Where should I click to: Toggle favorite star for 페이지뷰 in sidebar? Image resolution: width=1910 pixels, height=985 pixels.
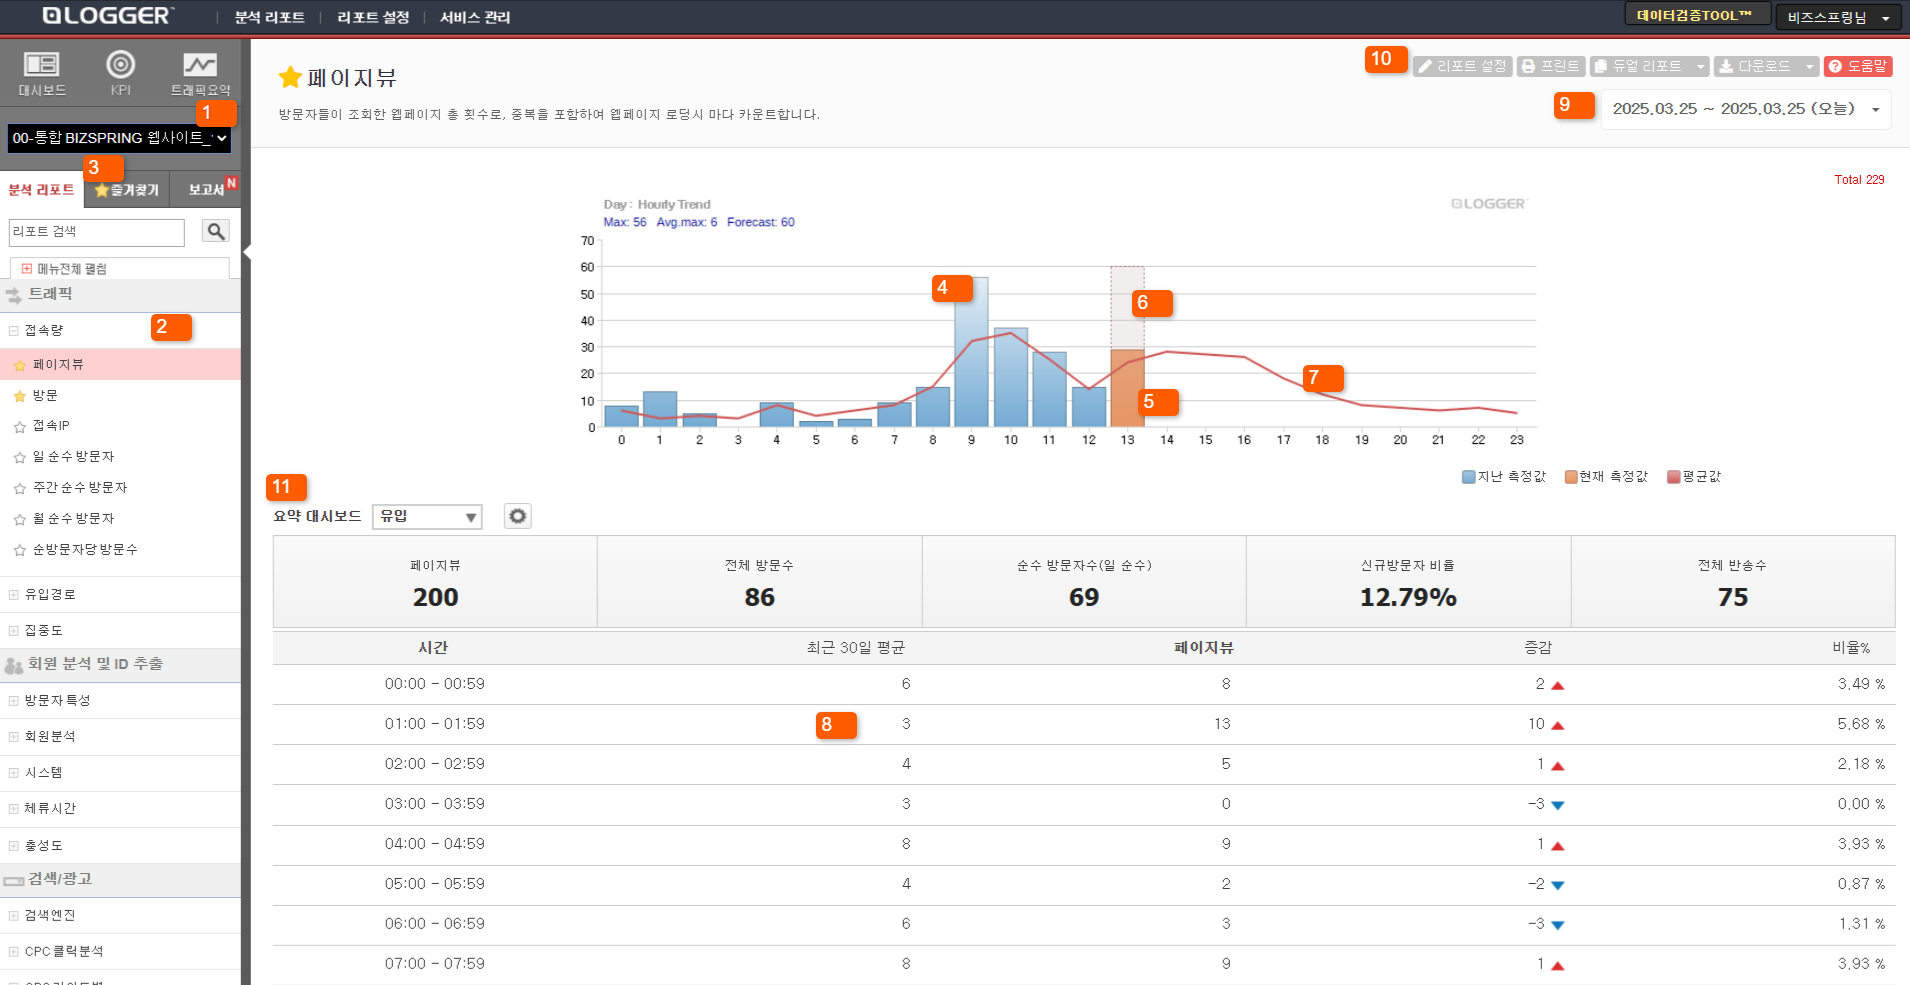(x=19, y=365)
